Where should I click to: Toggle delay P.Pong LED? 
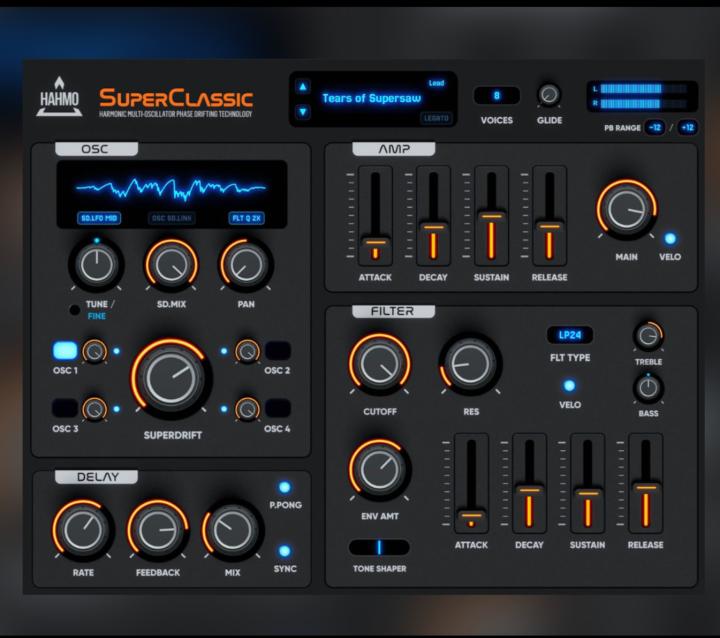tap(285, 487)
